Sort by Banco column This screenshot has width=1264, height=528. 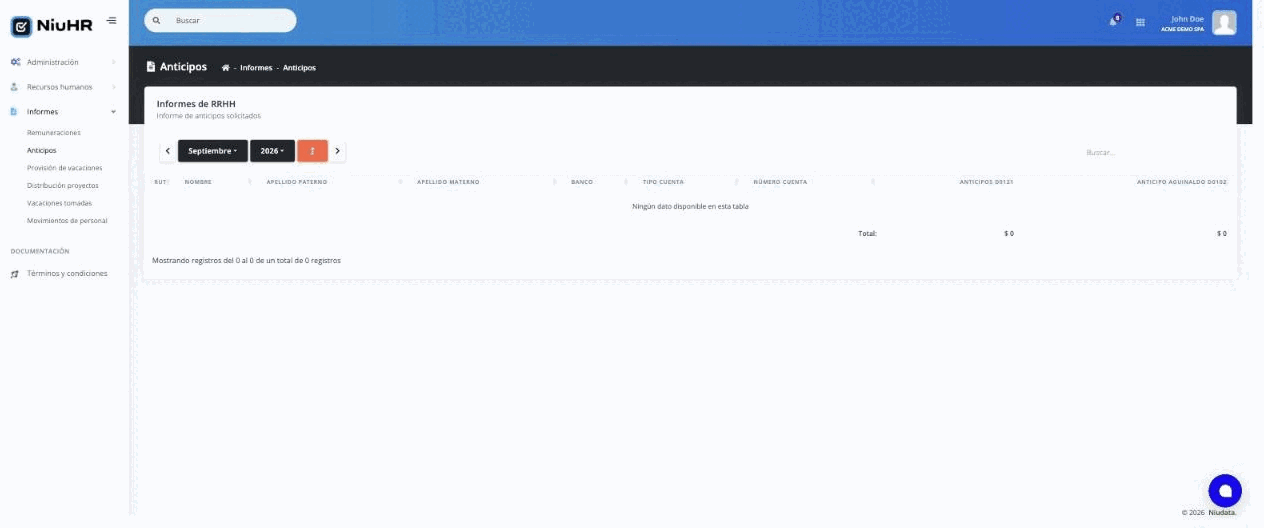tap(599, 182)
